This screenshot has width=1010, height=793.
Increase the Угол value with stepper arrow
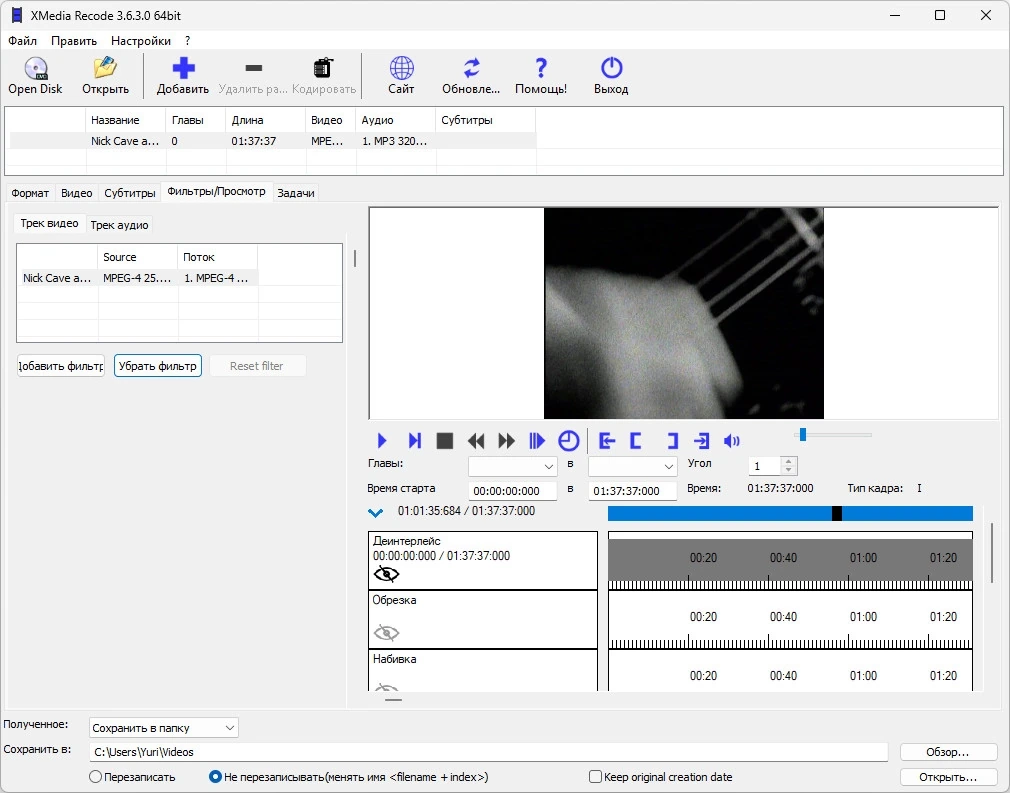tap(788, 461)
